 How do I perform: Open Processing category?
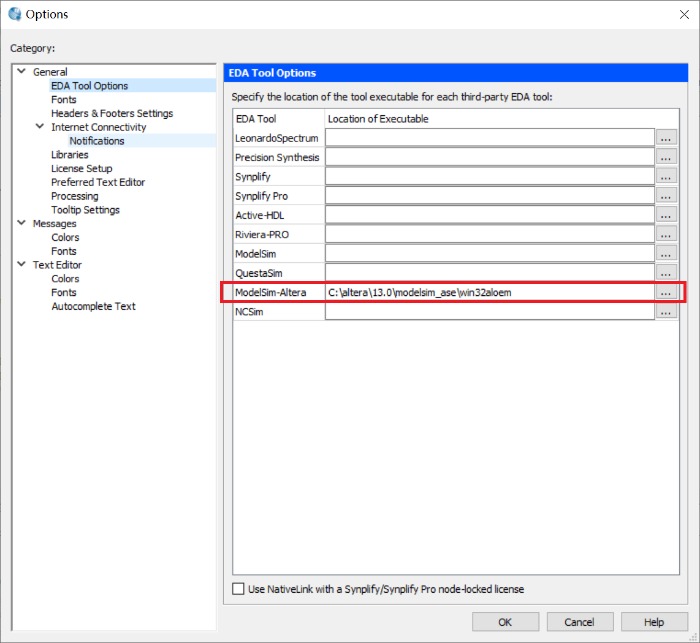point(75,196)
